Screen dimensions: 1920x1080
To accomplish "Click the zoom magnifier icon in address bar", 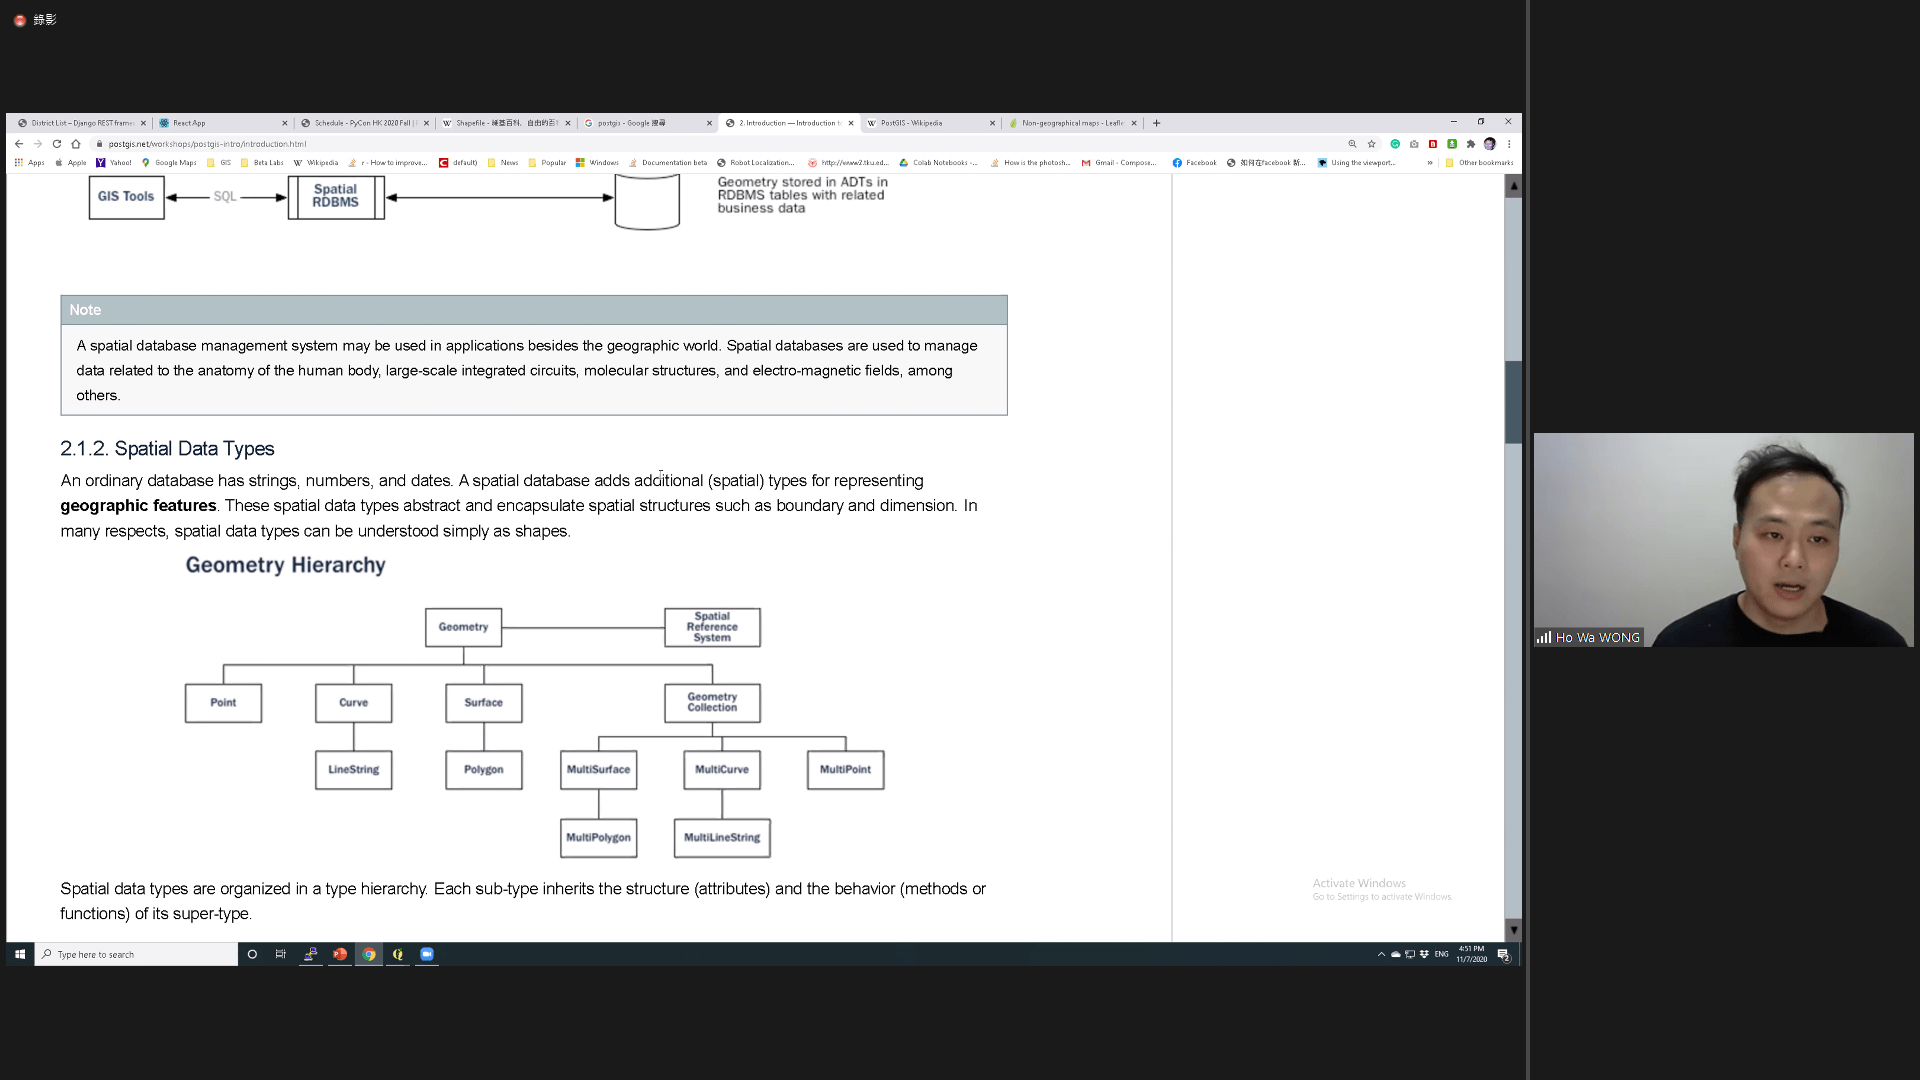I will [1352, 144].
